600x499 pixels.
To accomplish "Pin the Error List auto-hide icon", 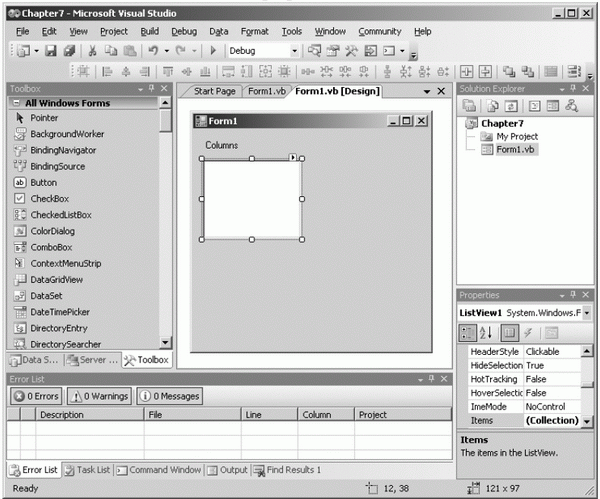I will coord(432,378).
